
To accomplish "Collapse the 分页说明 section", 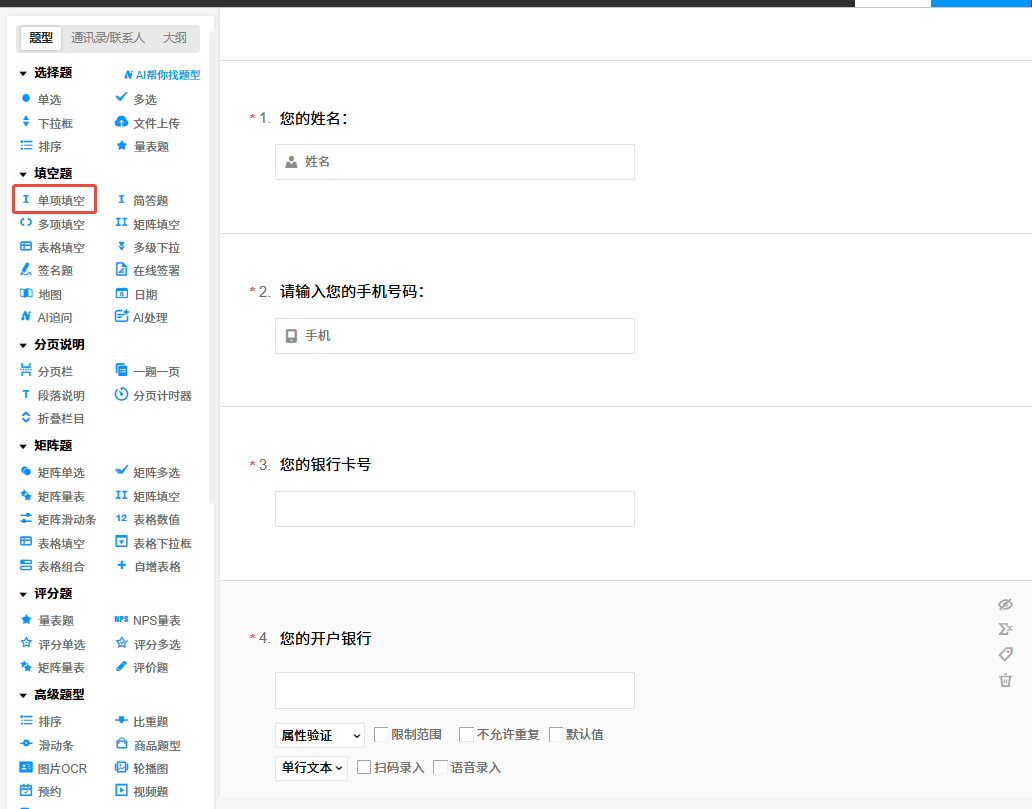I will click(23, 346).
